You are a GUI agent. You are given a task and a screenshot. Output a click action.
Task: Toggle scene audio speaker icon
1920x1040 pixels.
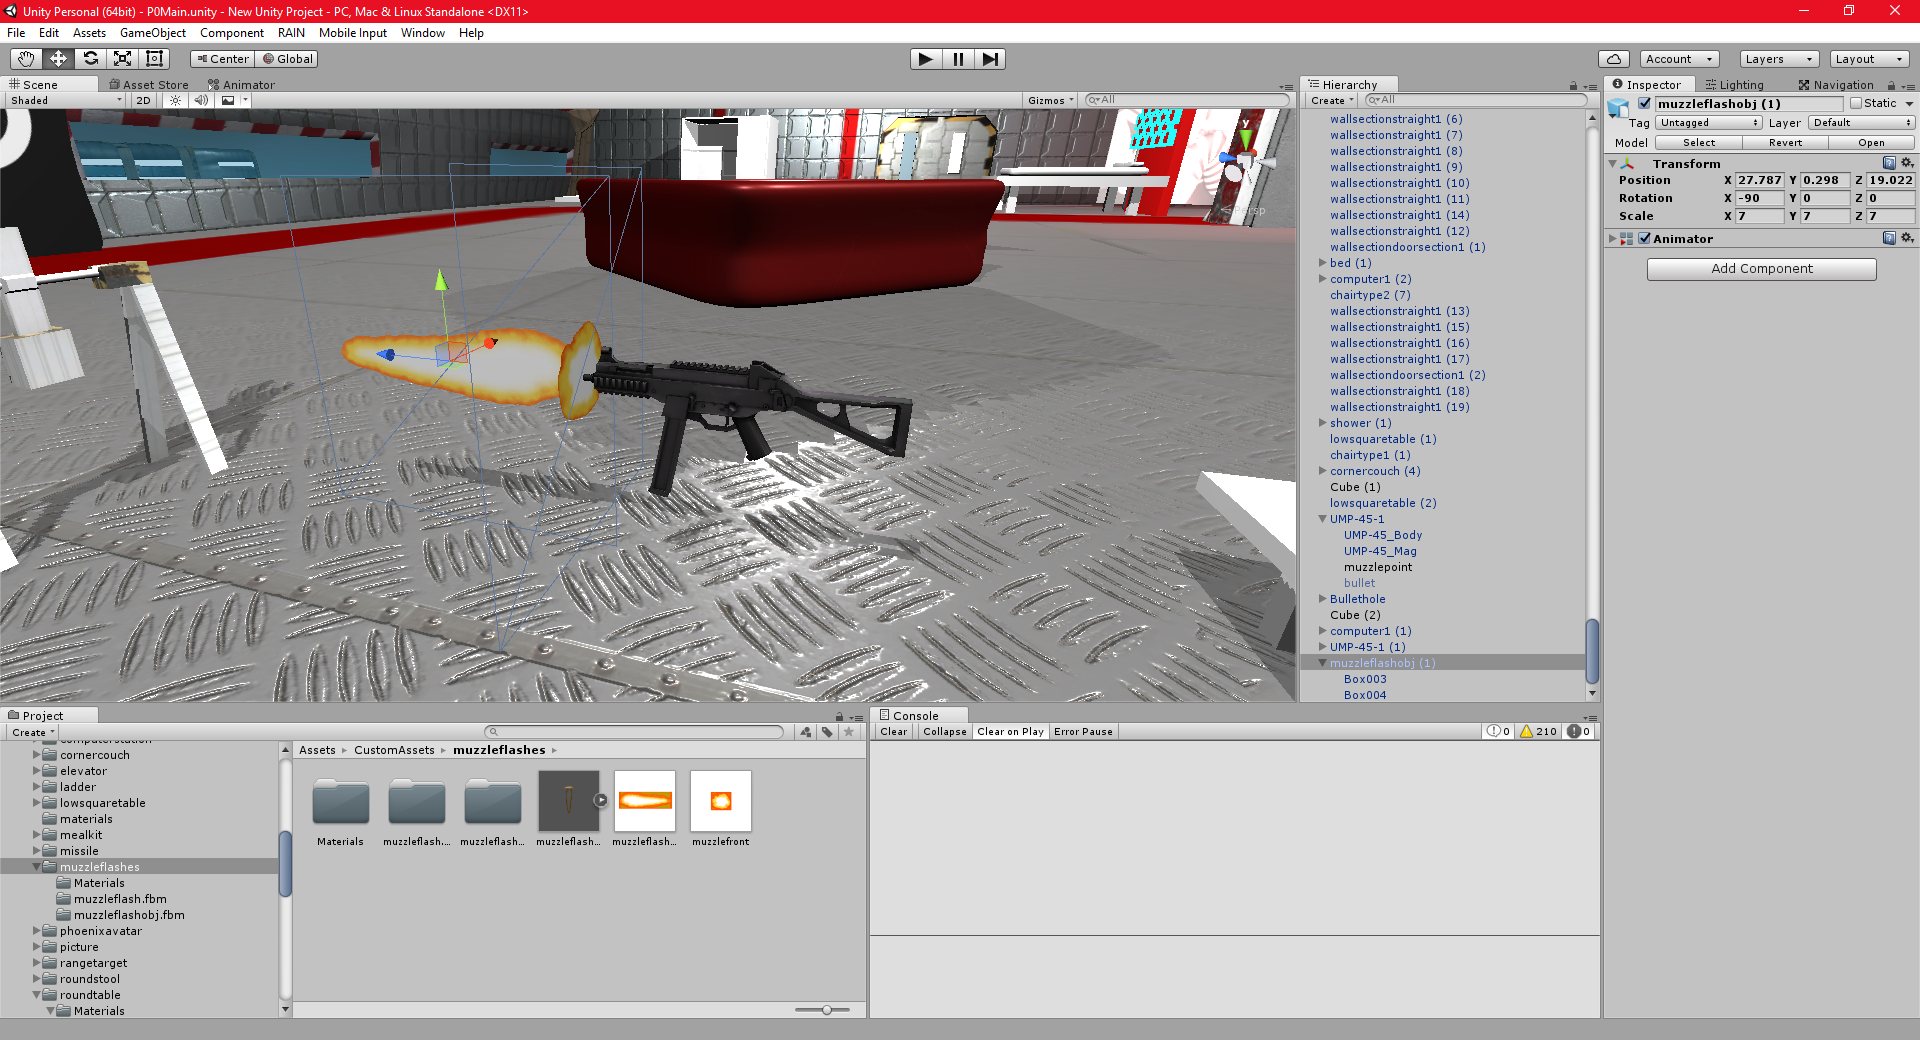[201, 100]
